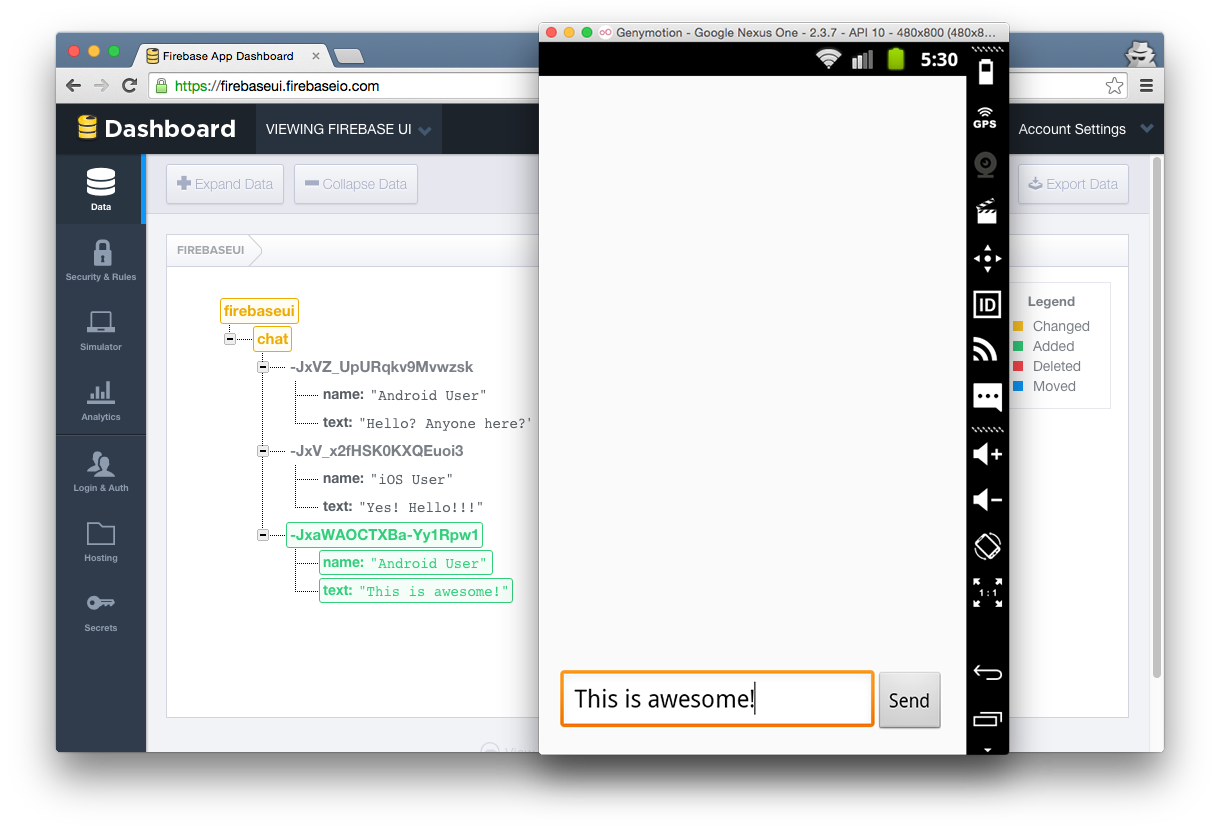This screenshot has height=832, width=1220.
Task: Collapse the -JxaWAOCTXBa-Yy1Rpw1 node
Action: point(263,535)
